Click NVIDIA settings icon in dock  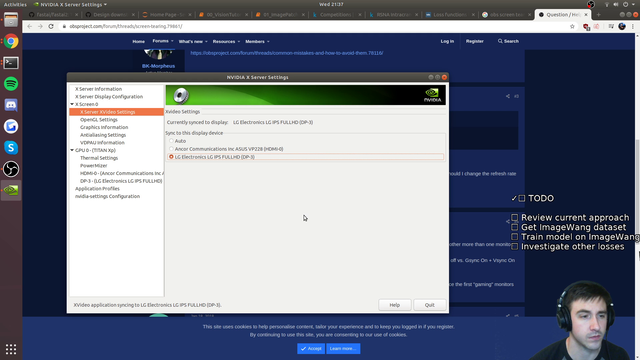(11, 190)
